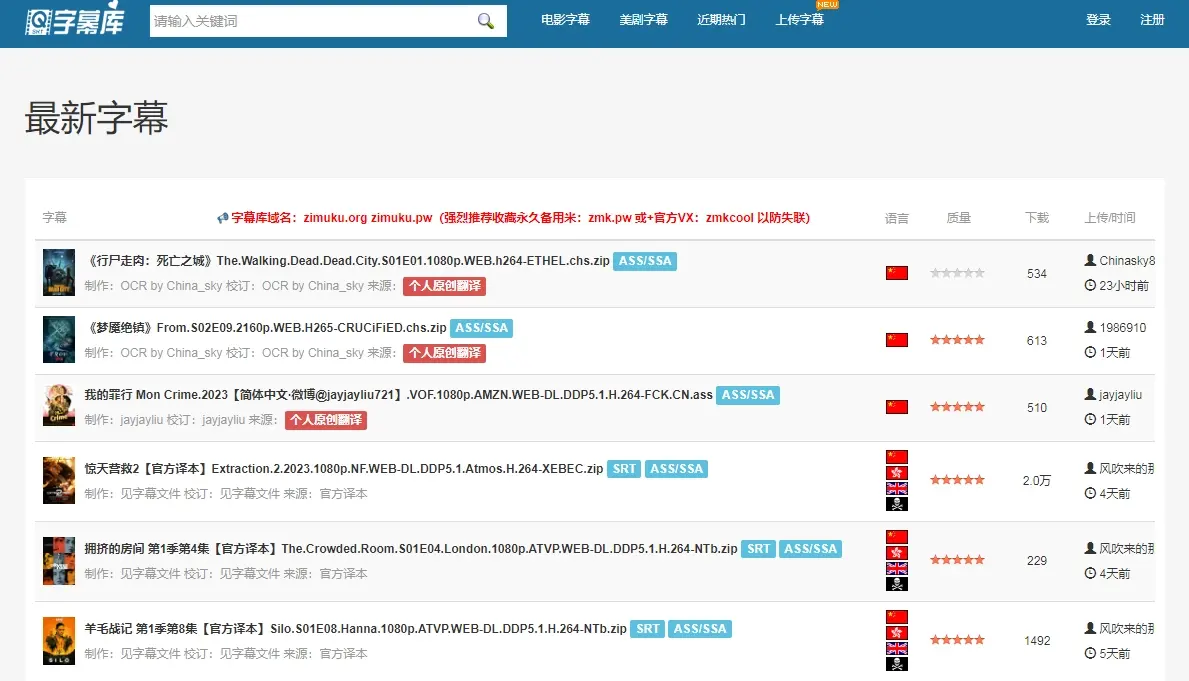
Task: Open the Silo poster thumbnail
Action: pyautogui.click(x=59, y=641)
